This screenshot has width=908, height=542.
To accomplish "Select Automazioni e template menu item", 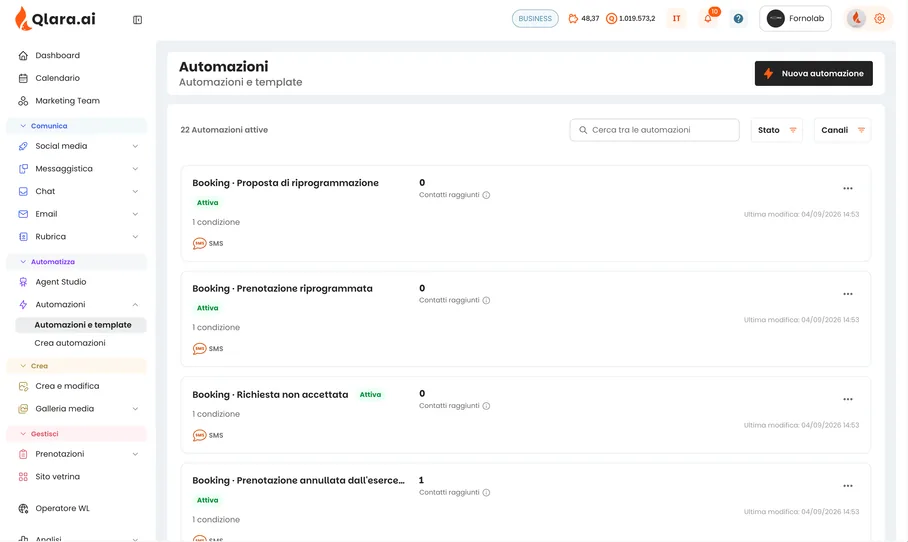I will [x=81, y=325].
